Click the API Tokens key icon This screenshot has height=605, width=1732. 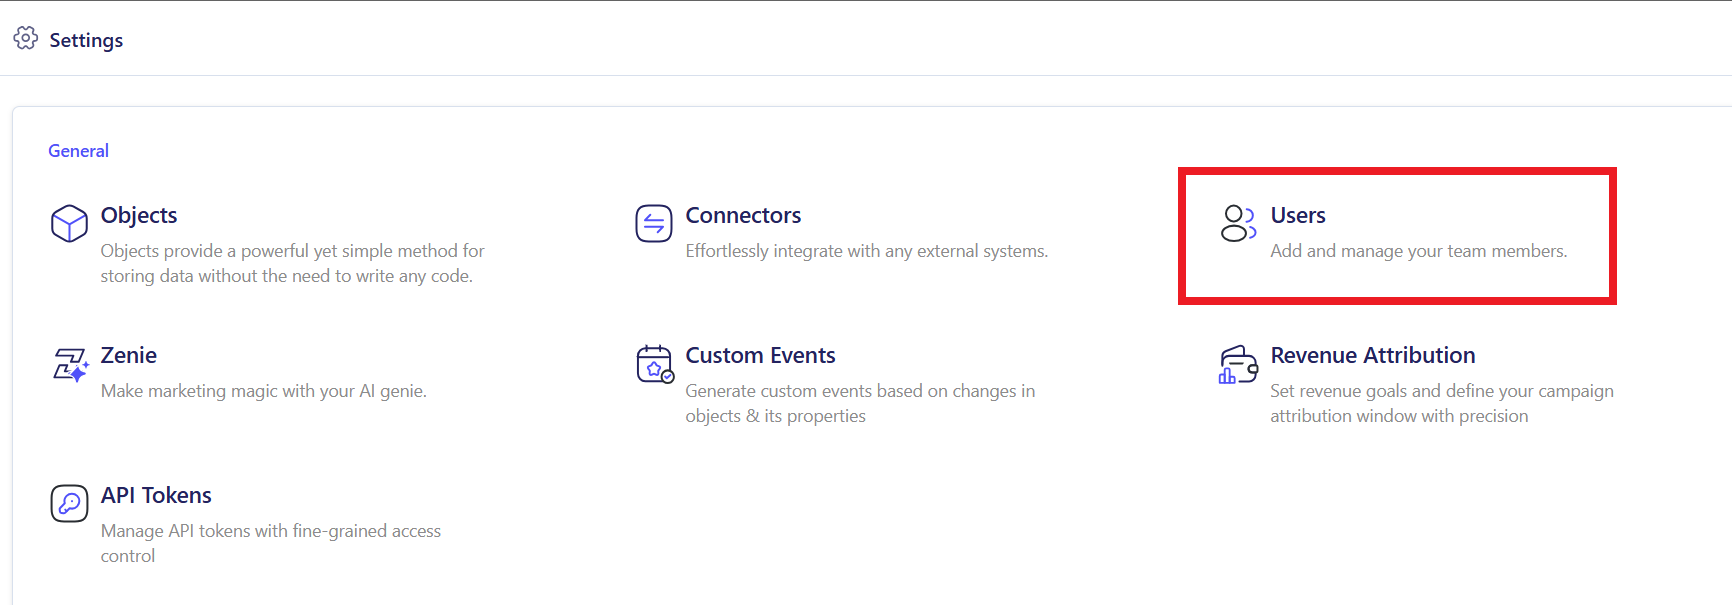69,503
